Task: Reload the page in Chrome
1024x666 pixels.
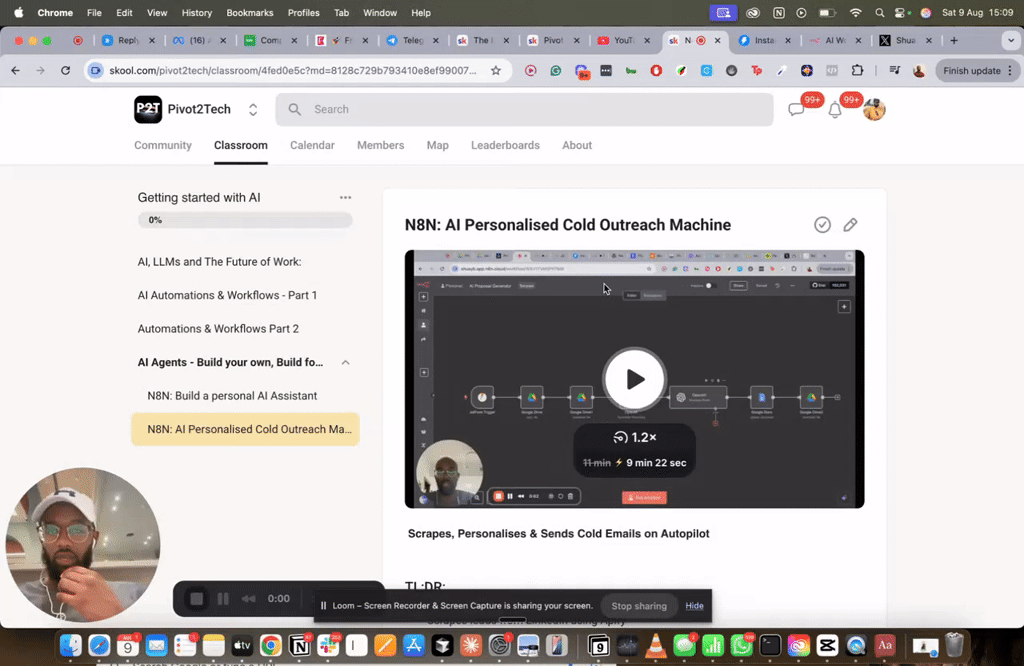Action: (x=65, y=71)
